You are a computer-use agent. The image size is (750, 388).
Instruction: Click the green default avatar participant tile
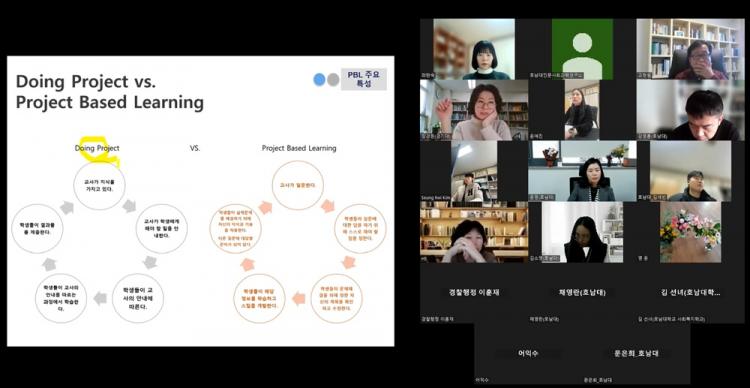(582, 49)
